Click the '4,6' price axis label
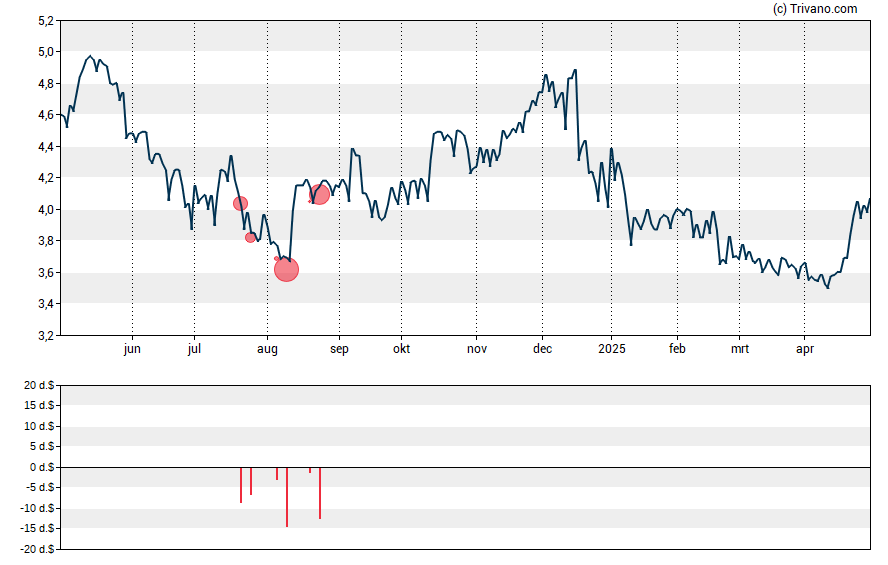 point(46,115)
